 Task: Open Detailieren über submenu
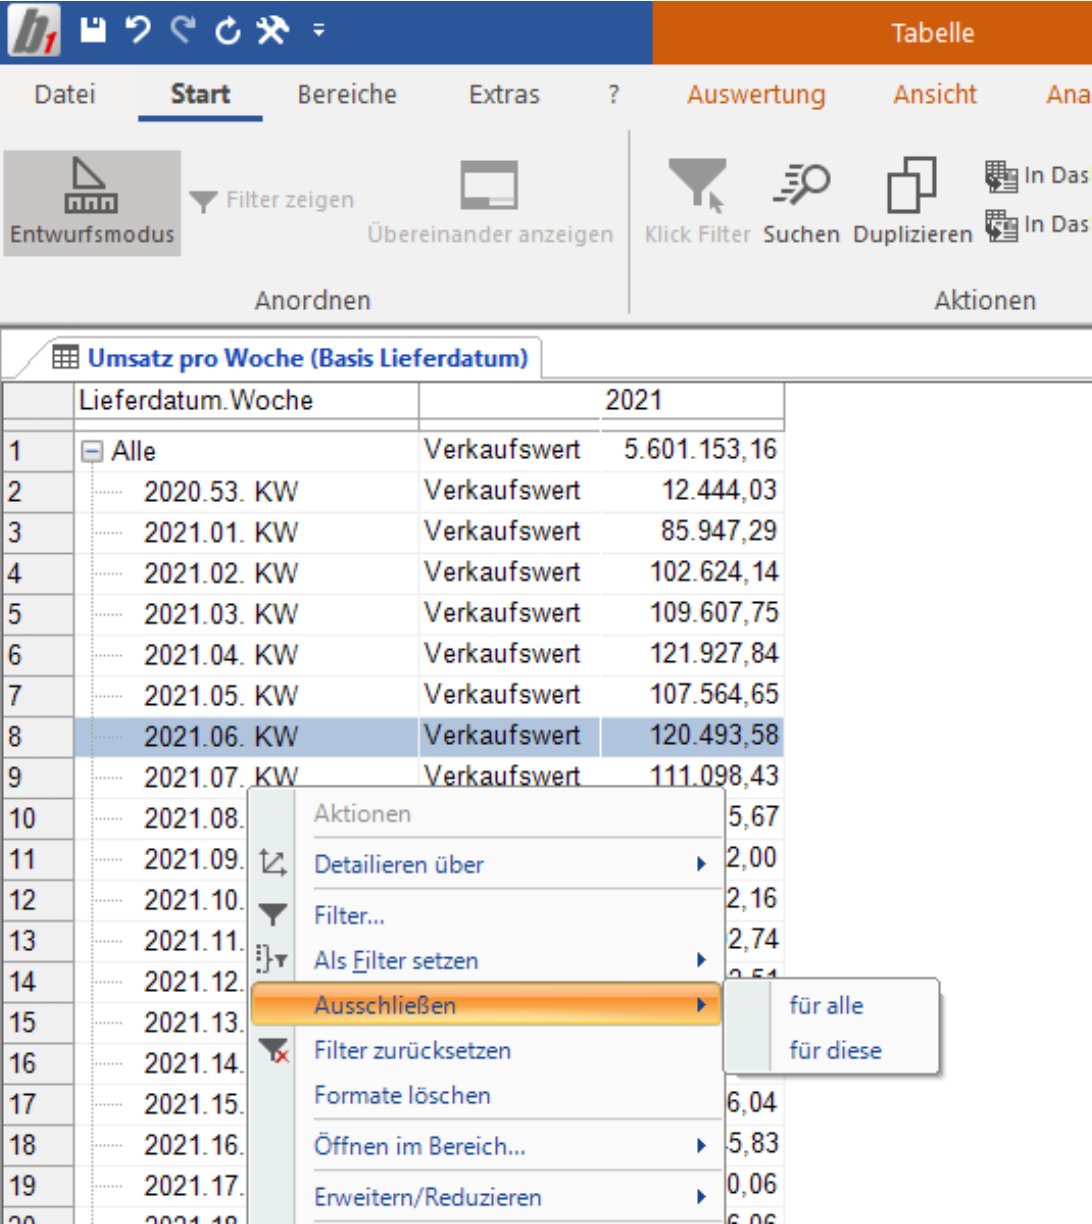[486, 865]
